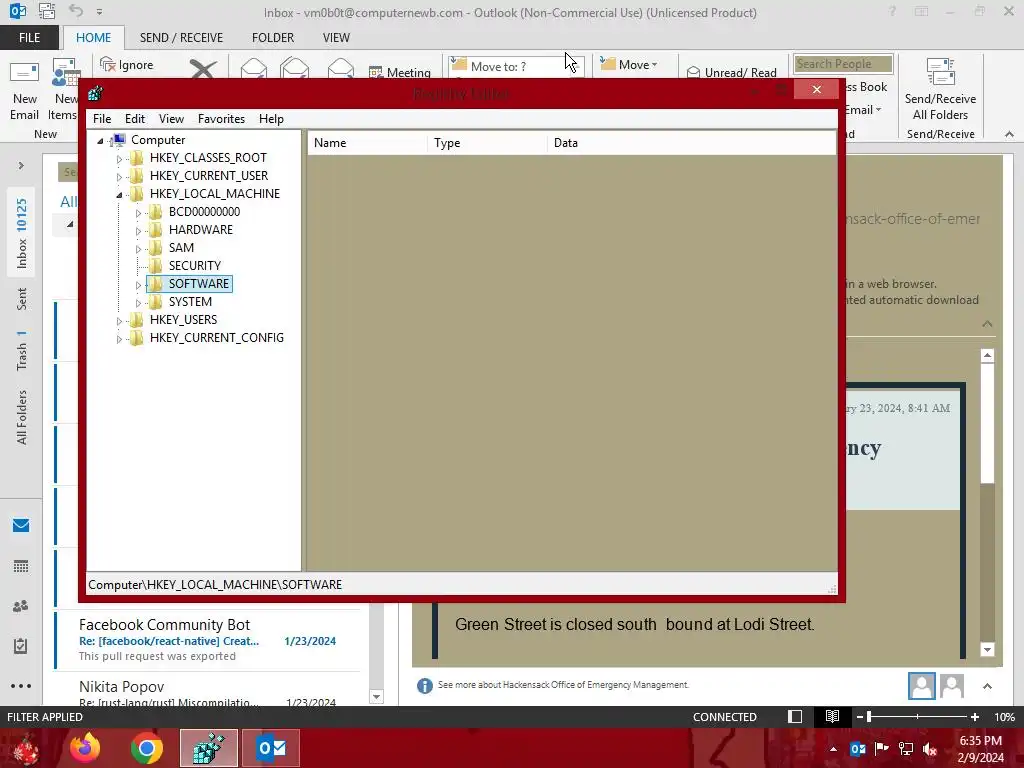1024x768 pixels.
Task: Click Meeting reply button in ribbon
Action: (x=400, y=72)
